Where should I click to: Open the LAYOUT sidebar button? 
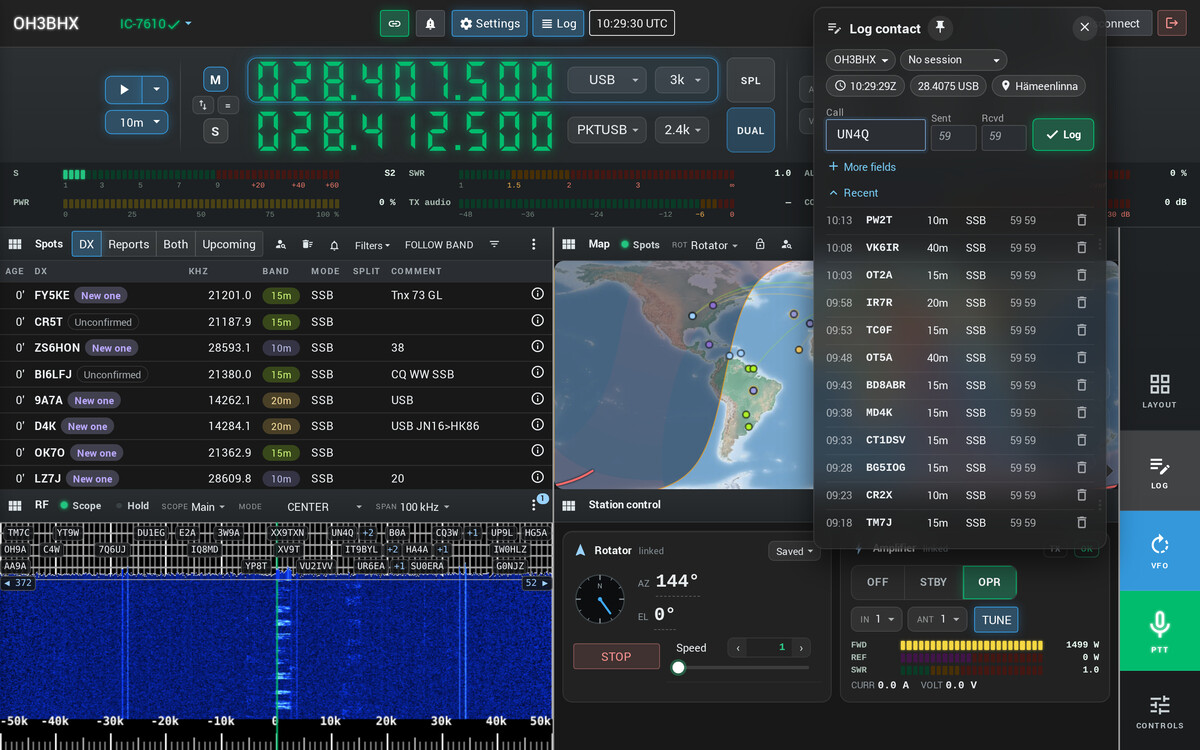pos(1160,391)
